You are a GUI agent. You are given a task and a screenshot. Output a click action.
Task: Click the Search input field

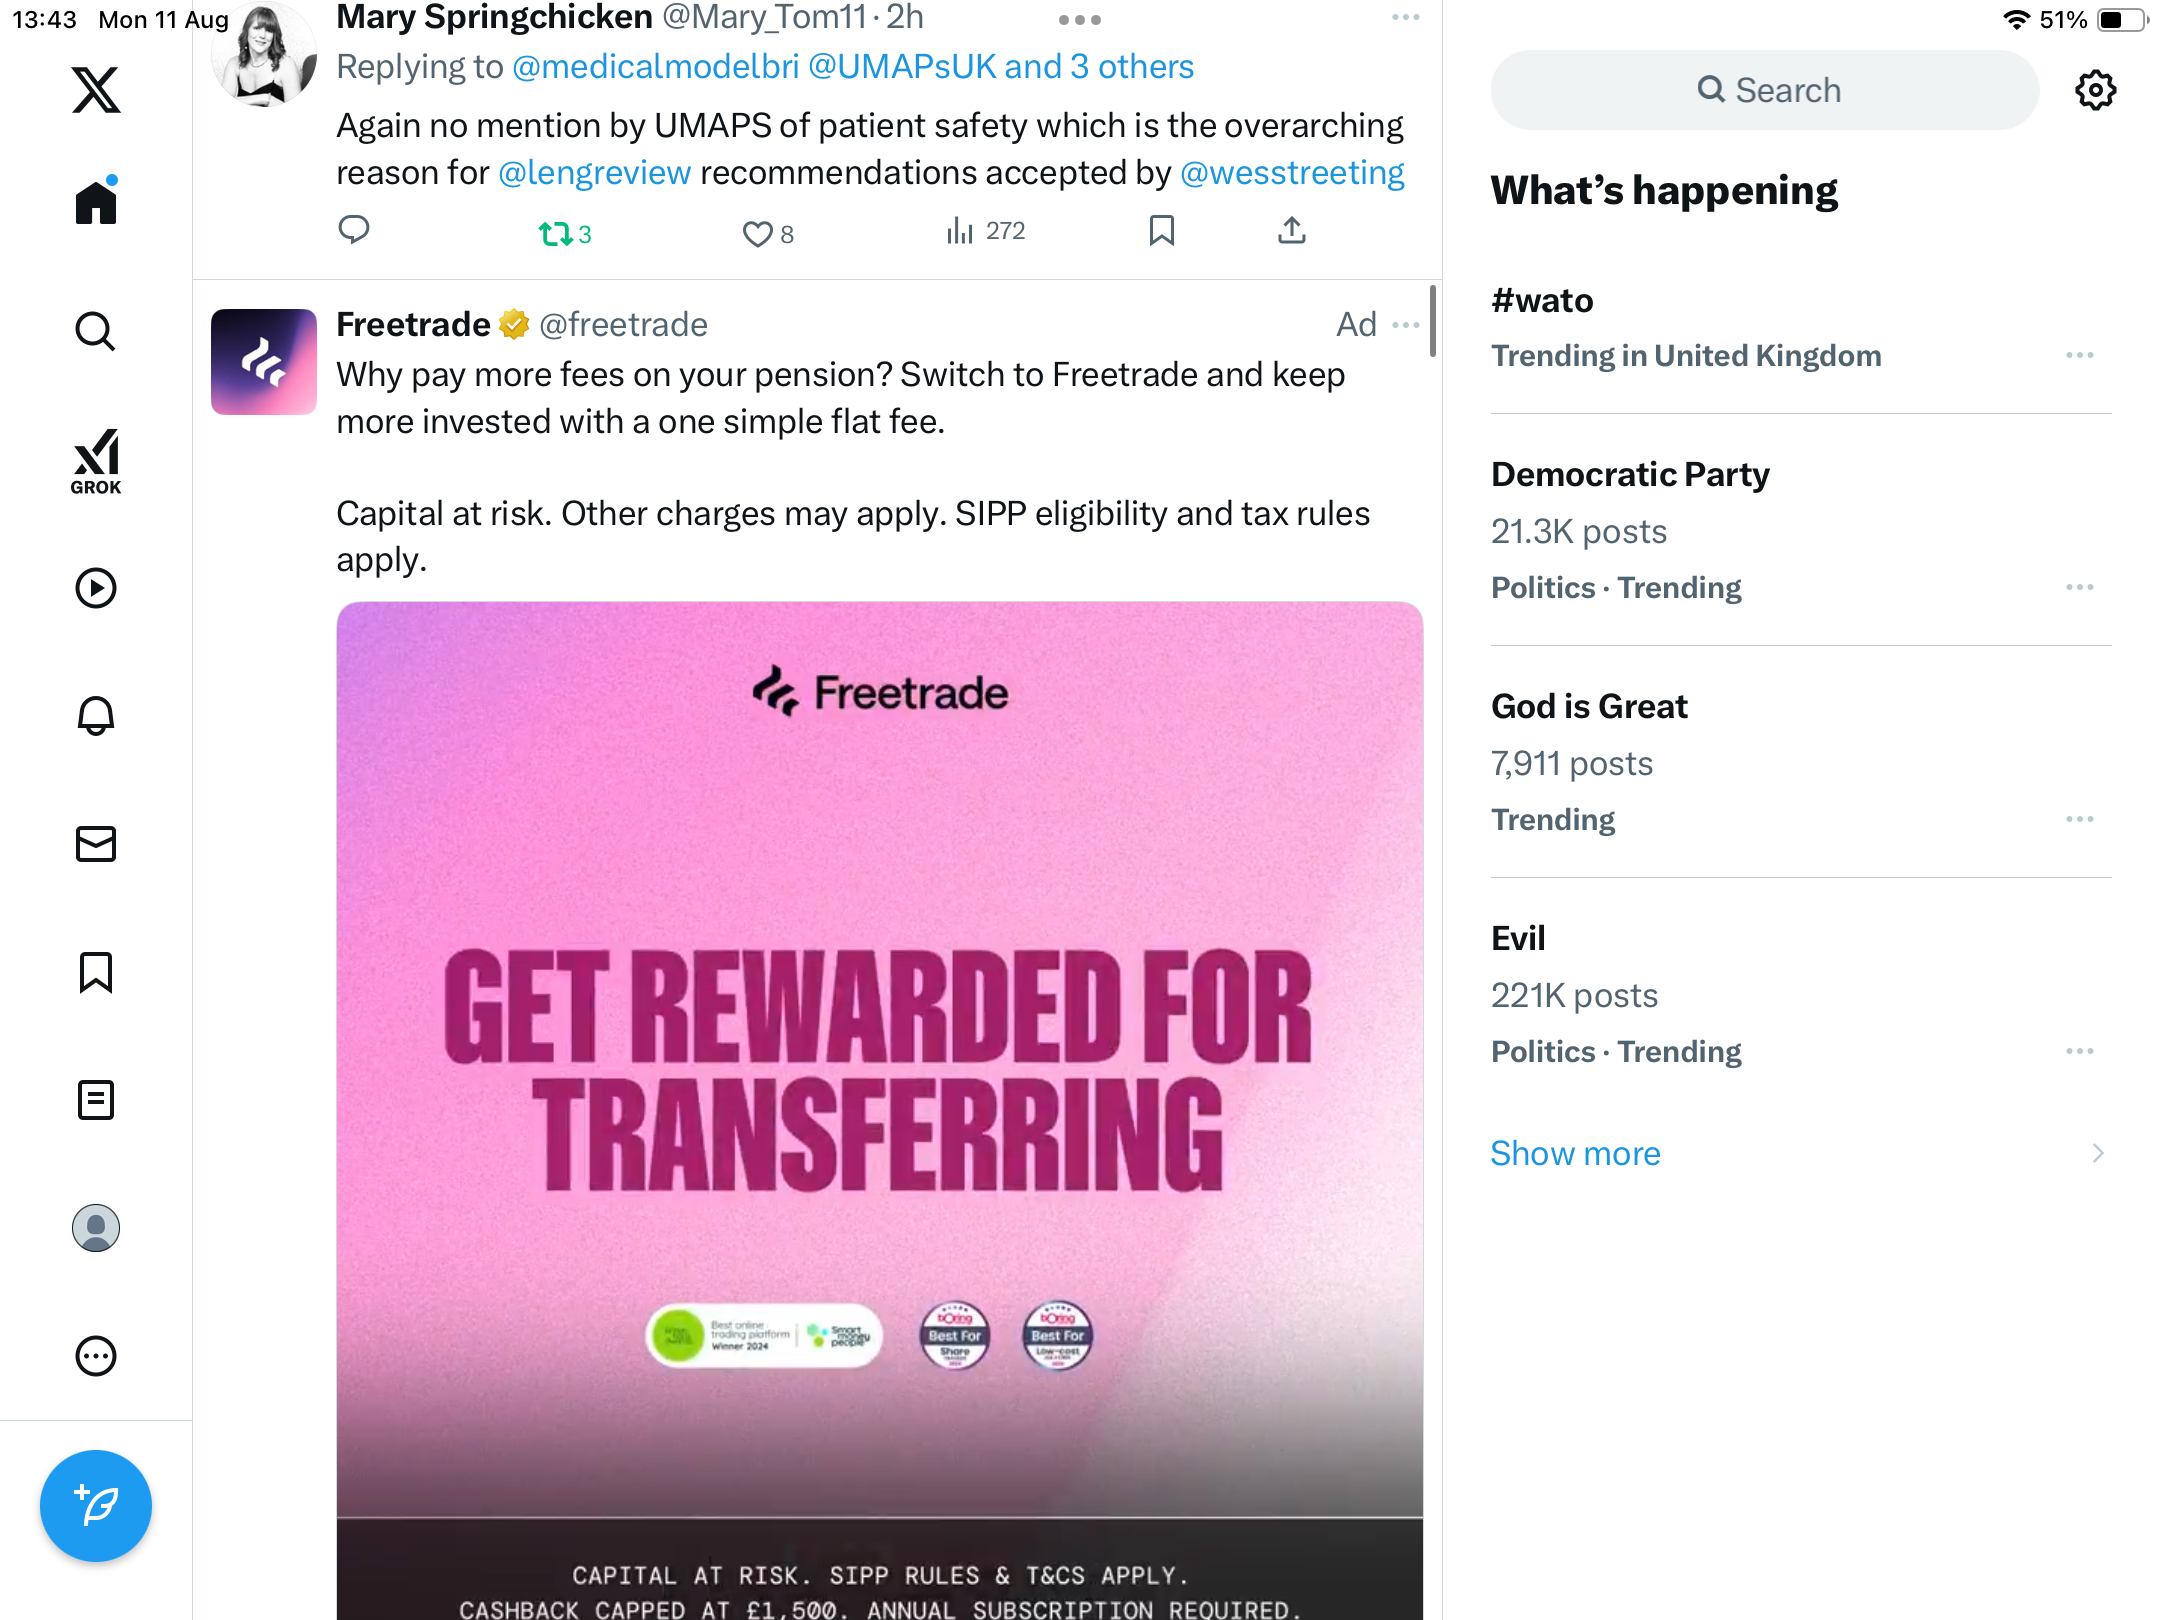(x=1765, y=90)
